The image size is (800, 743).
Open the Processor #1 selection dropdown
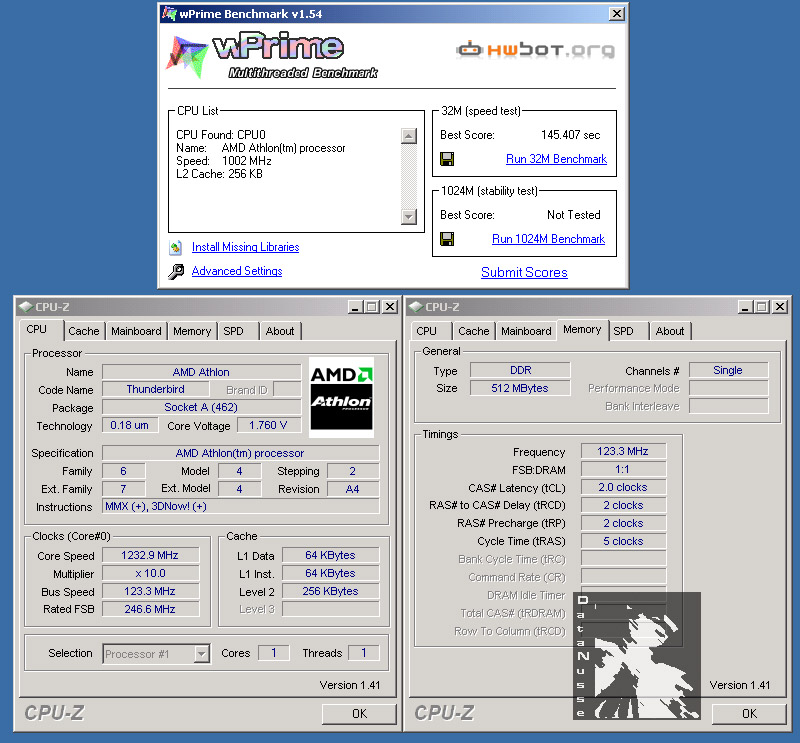click(202, 654)
